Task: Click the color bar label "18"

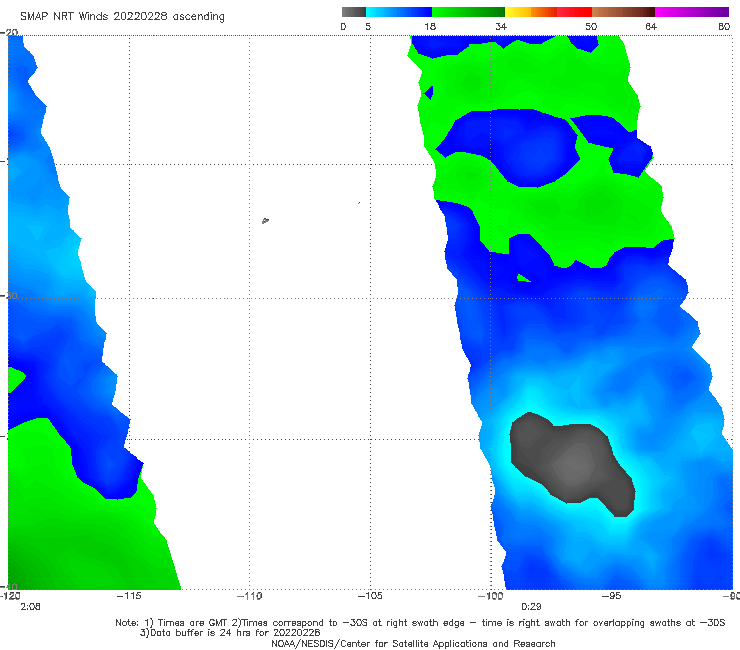Action: 430,27
